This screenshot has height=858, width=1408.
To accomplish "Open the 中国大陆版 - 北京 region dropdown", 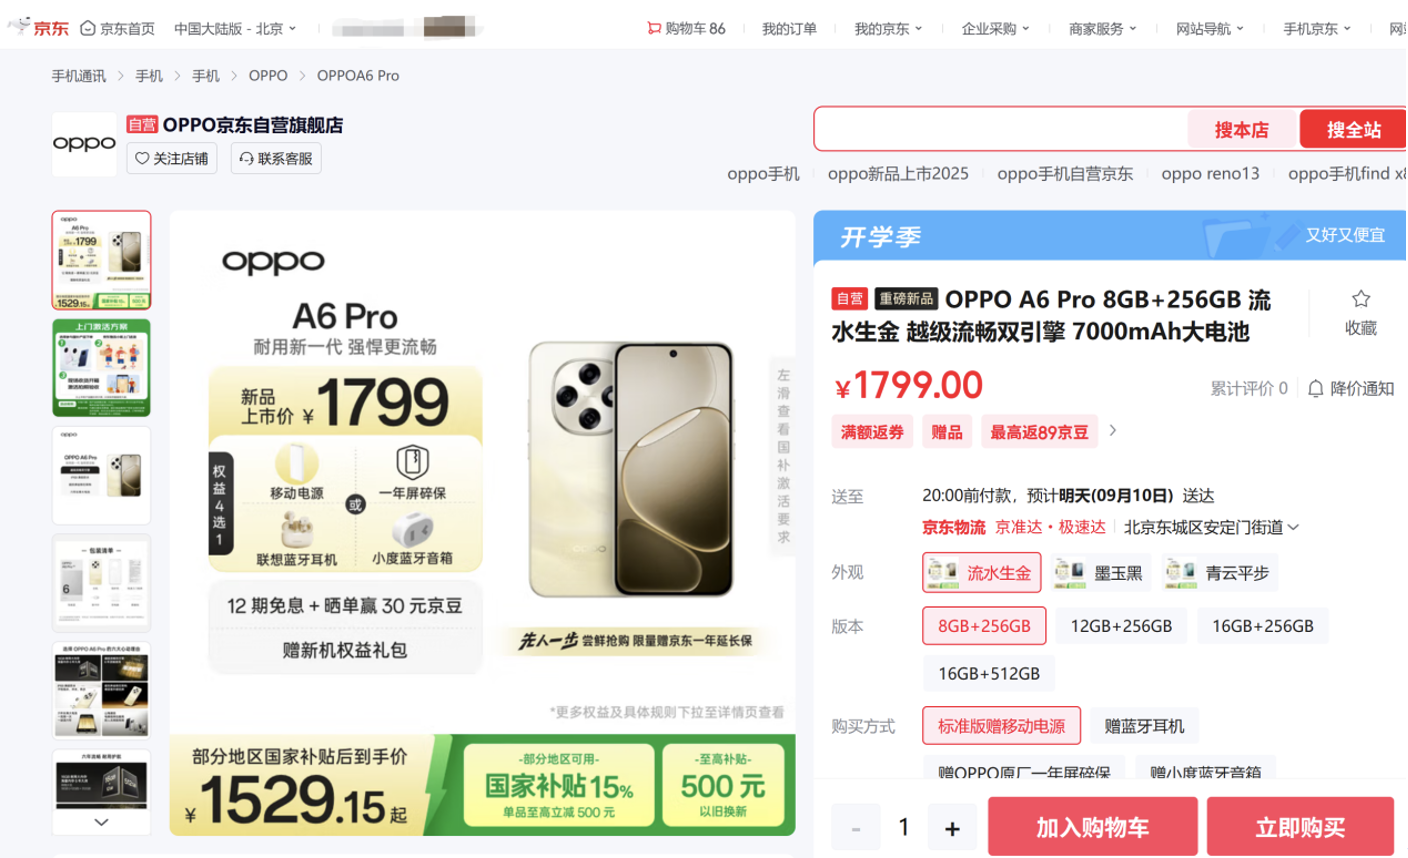I will coord(235,28).
